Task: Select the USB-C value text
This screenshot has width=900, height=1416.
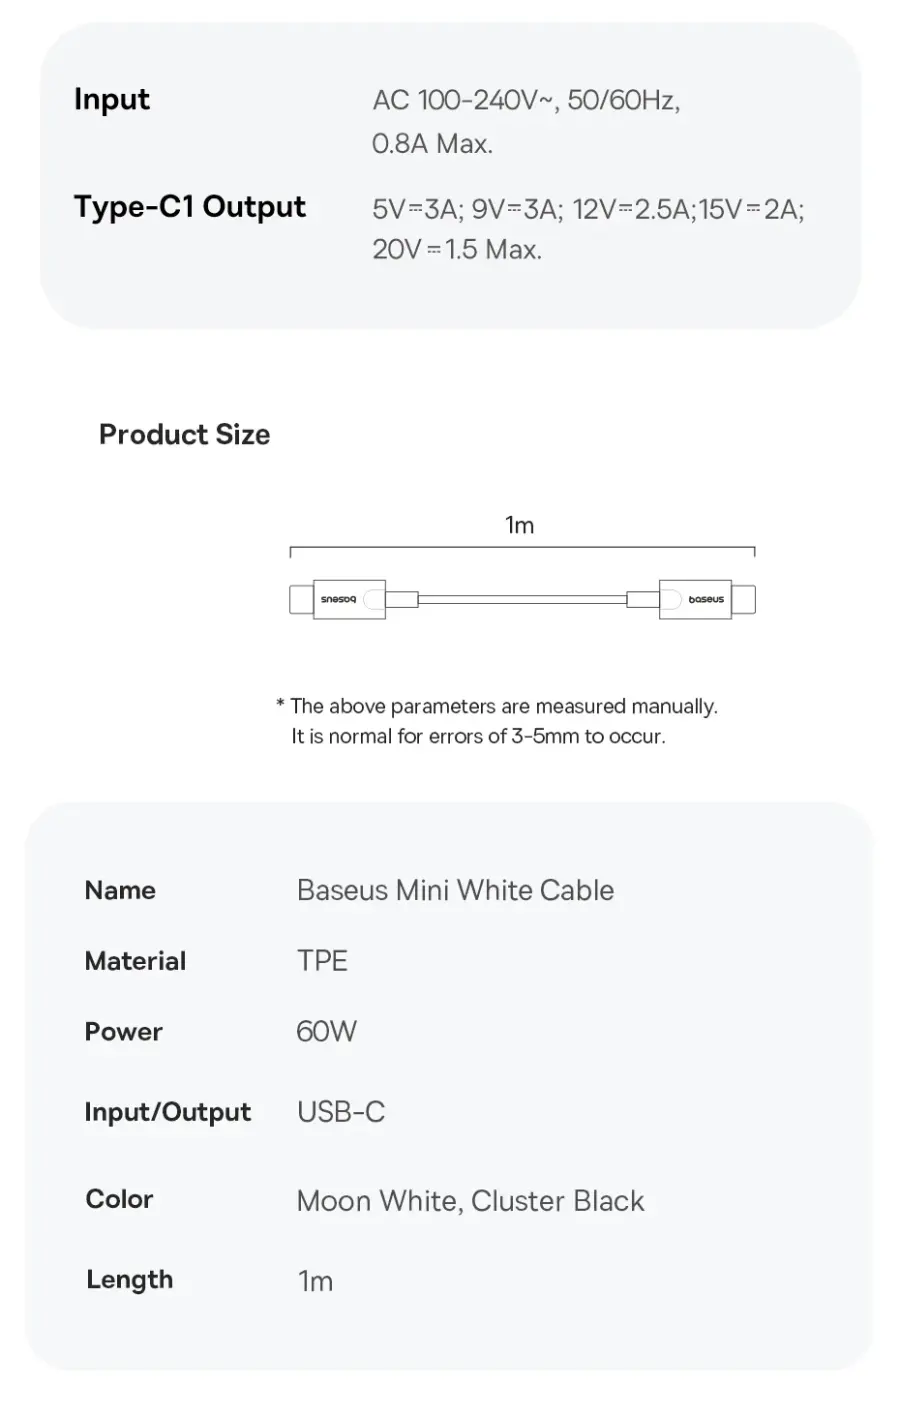Action: pos(341,1112)
